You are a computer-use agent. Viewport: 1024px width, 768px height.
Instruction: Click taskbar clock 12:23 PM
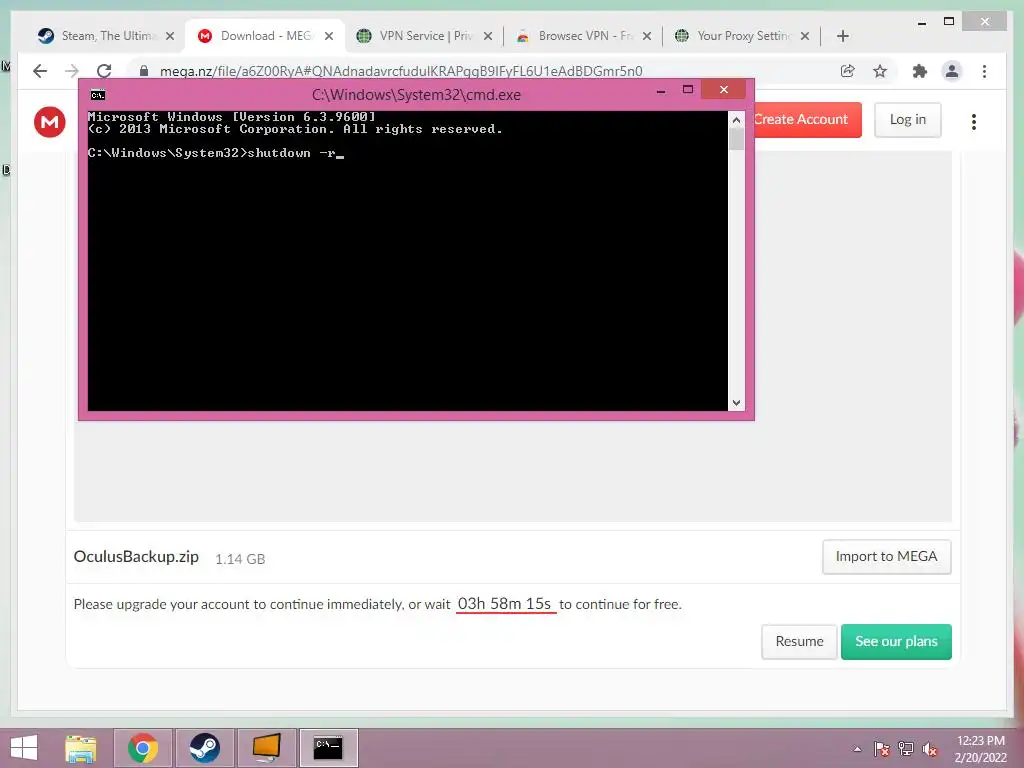pyautogui.click(x=980, y=741)
